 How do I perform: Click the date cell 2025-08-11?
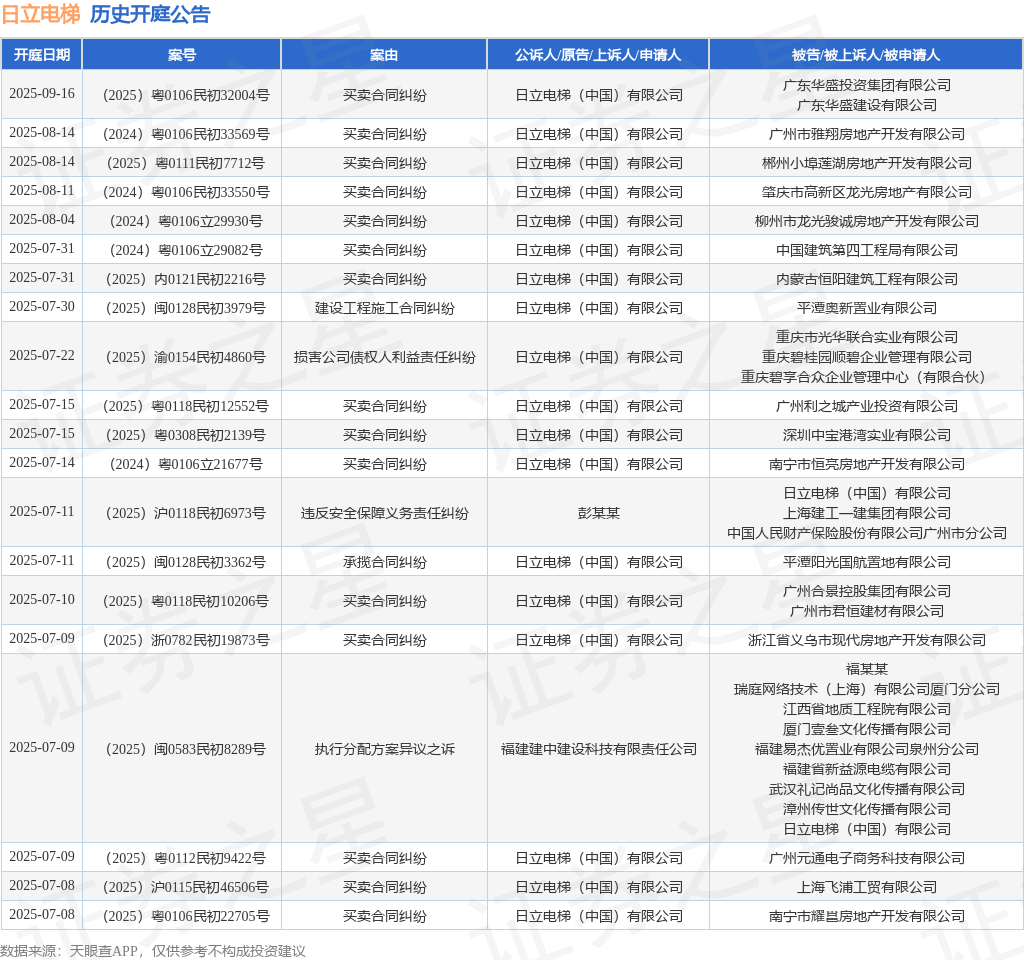(x=42, y=190)
